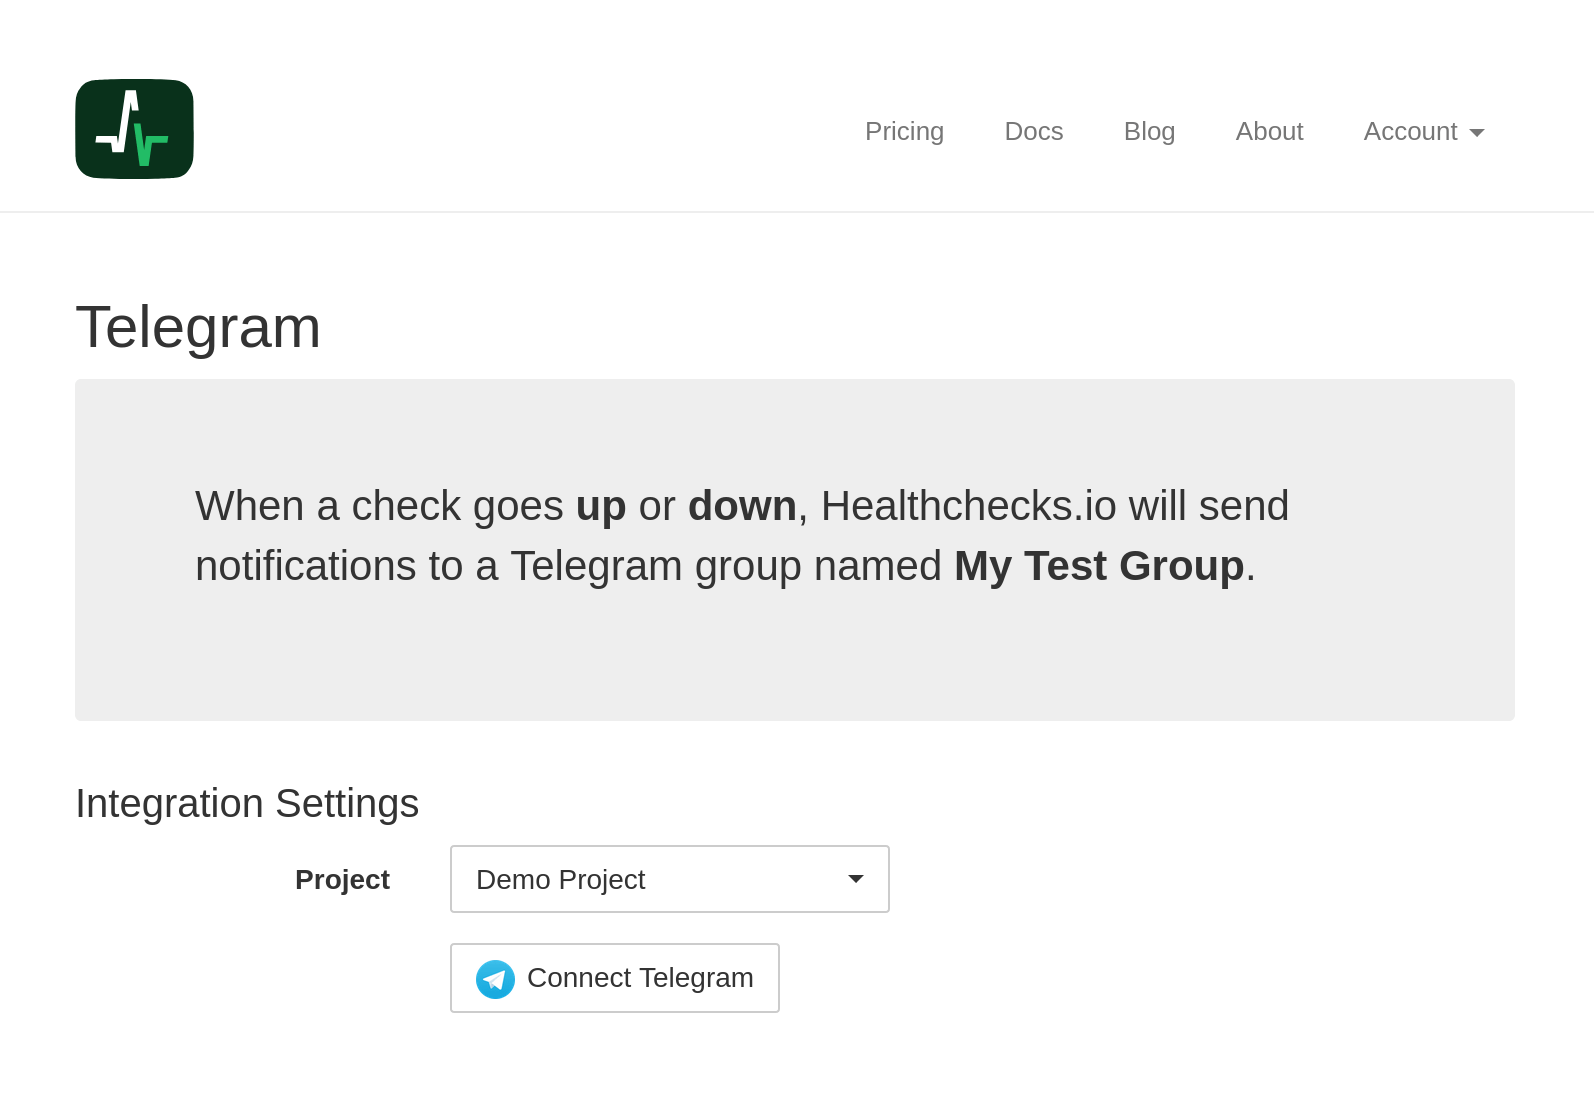Image resolution: width=1594 pixels, height=1093 pixels.
Task: Click the Telegram page heading
Action: [x=198, y=328]
